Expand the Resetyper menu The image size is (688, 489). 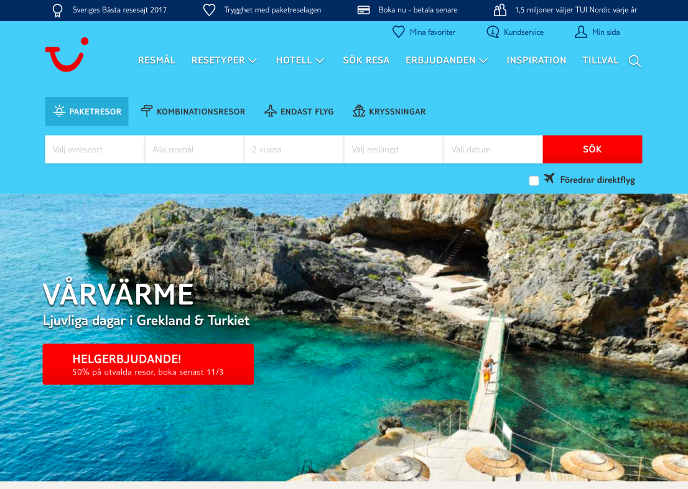[x=224, y=60]
